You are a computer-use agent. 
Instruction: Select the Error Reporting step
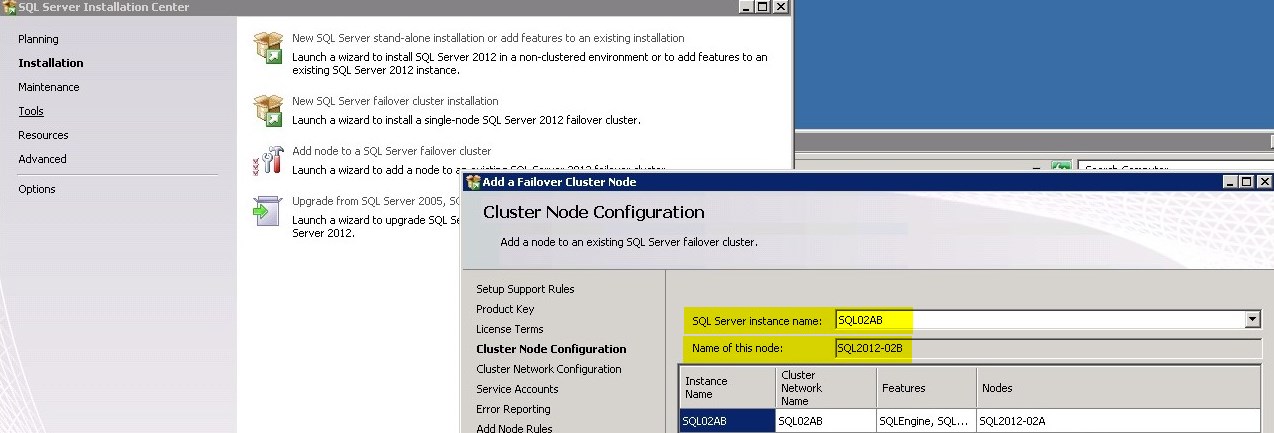[513, 409]
